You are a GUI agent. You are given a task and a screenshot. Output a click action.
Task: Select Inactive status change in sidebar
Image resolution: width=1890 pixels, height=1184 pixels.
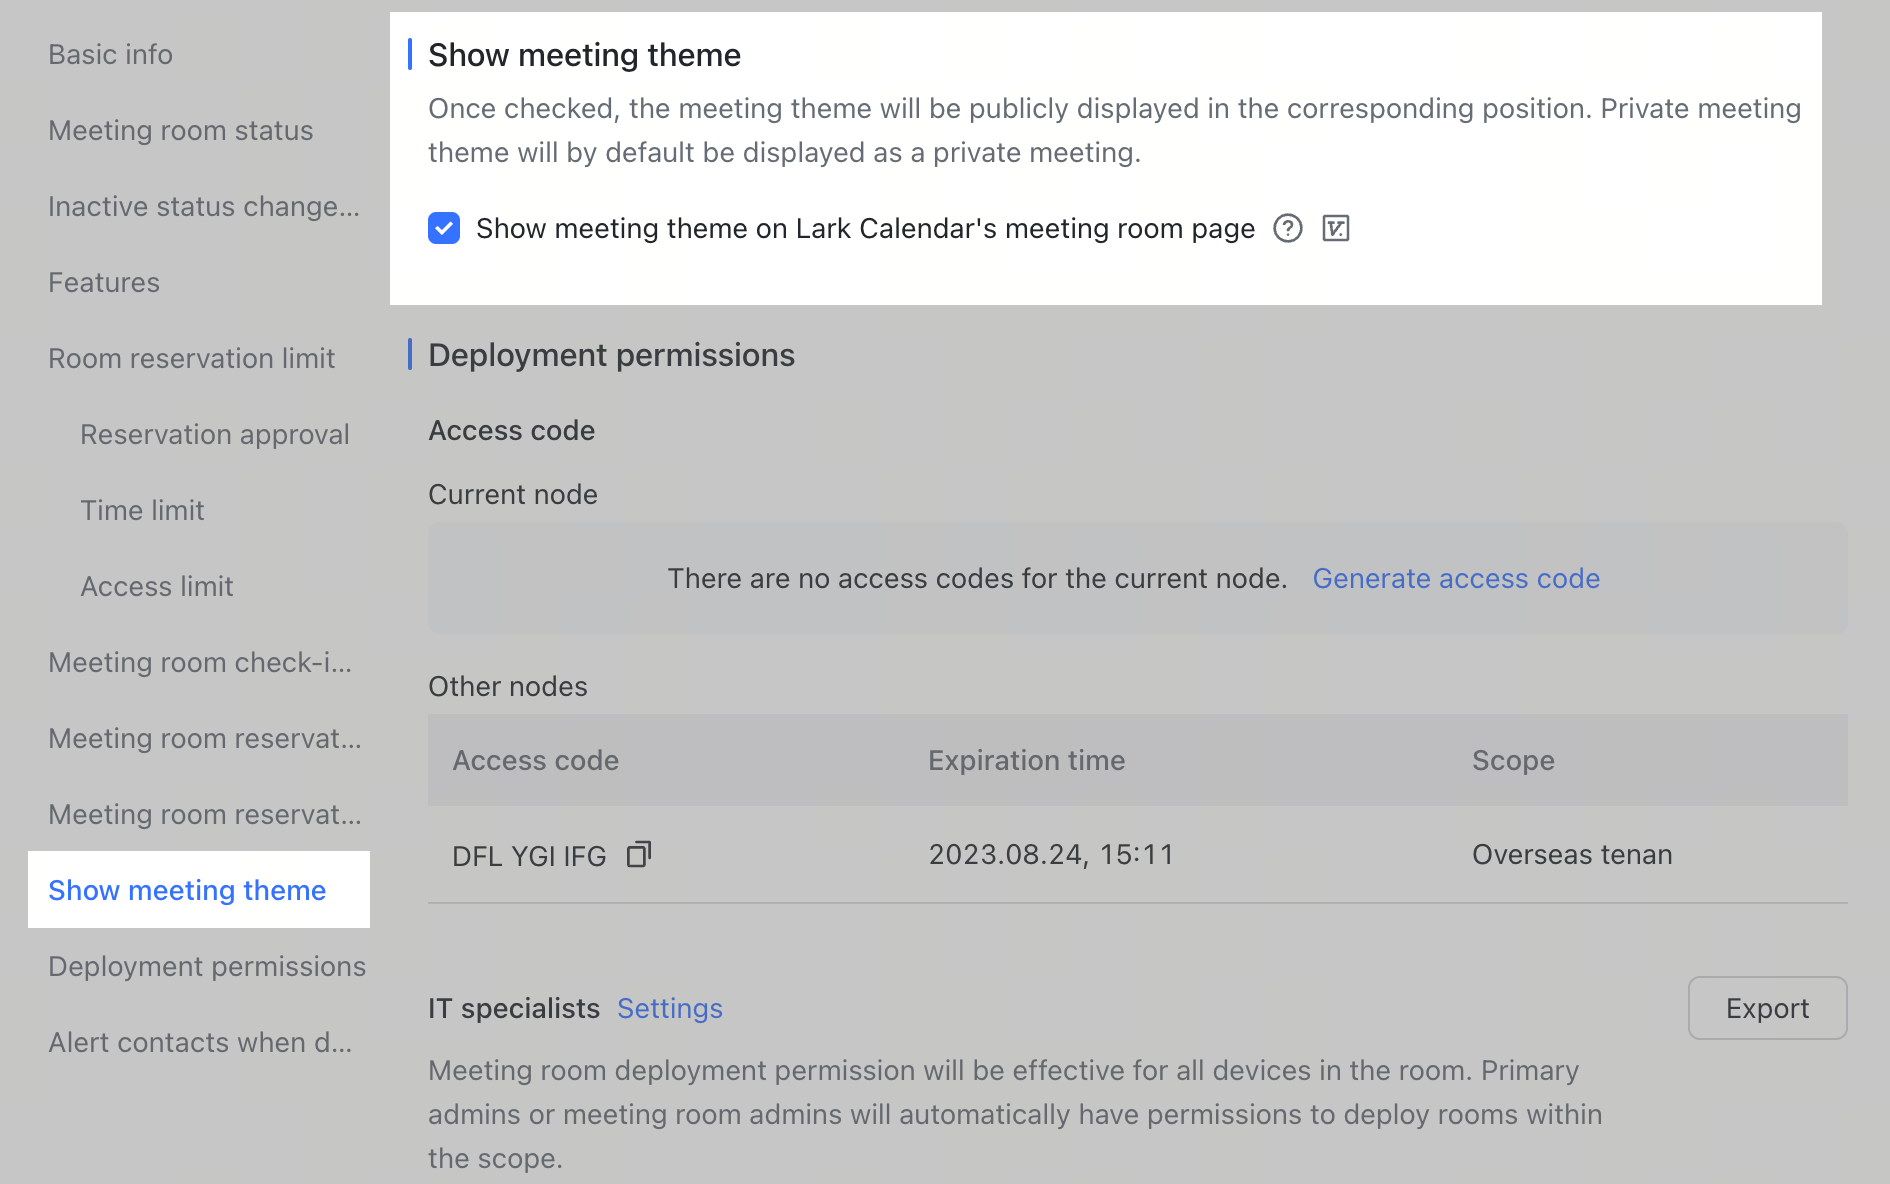[x=204, y=206]
